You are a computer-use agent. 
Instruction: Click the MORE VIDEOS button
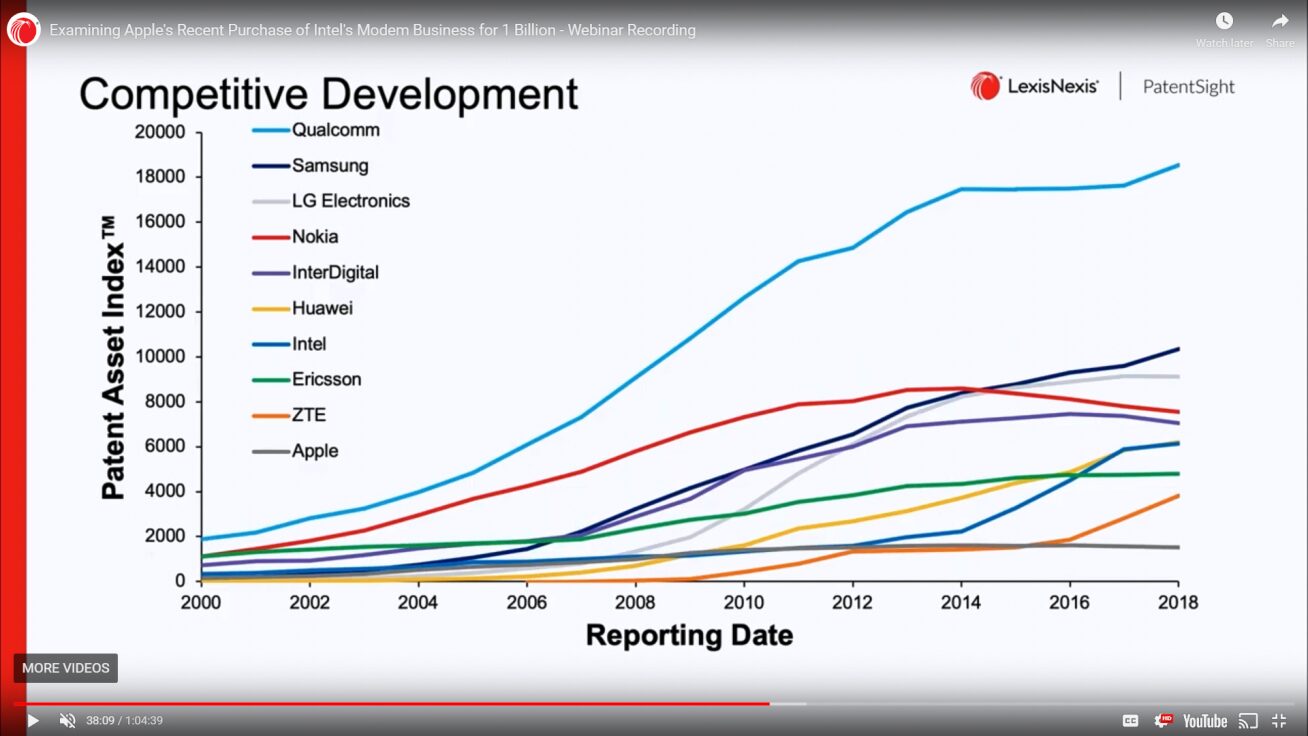click(x=66, y=668)
